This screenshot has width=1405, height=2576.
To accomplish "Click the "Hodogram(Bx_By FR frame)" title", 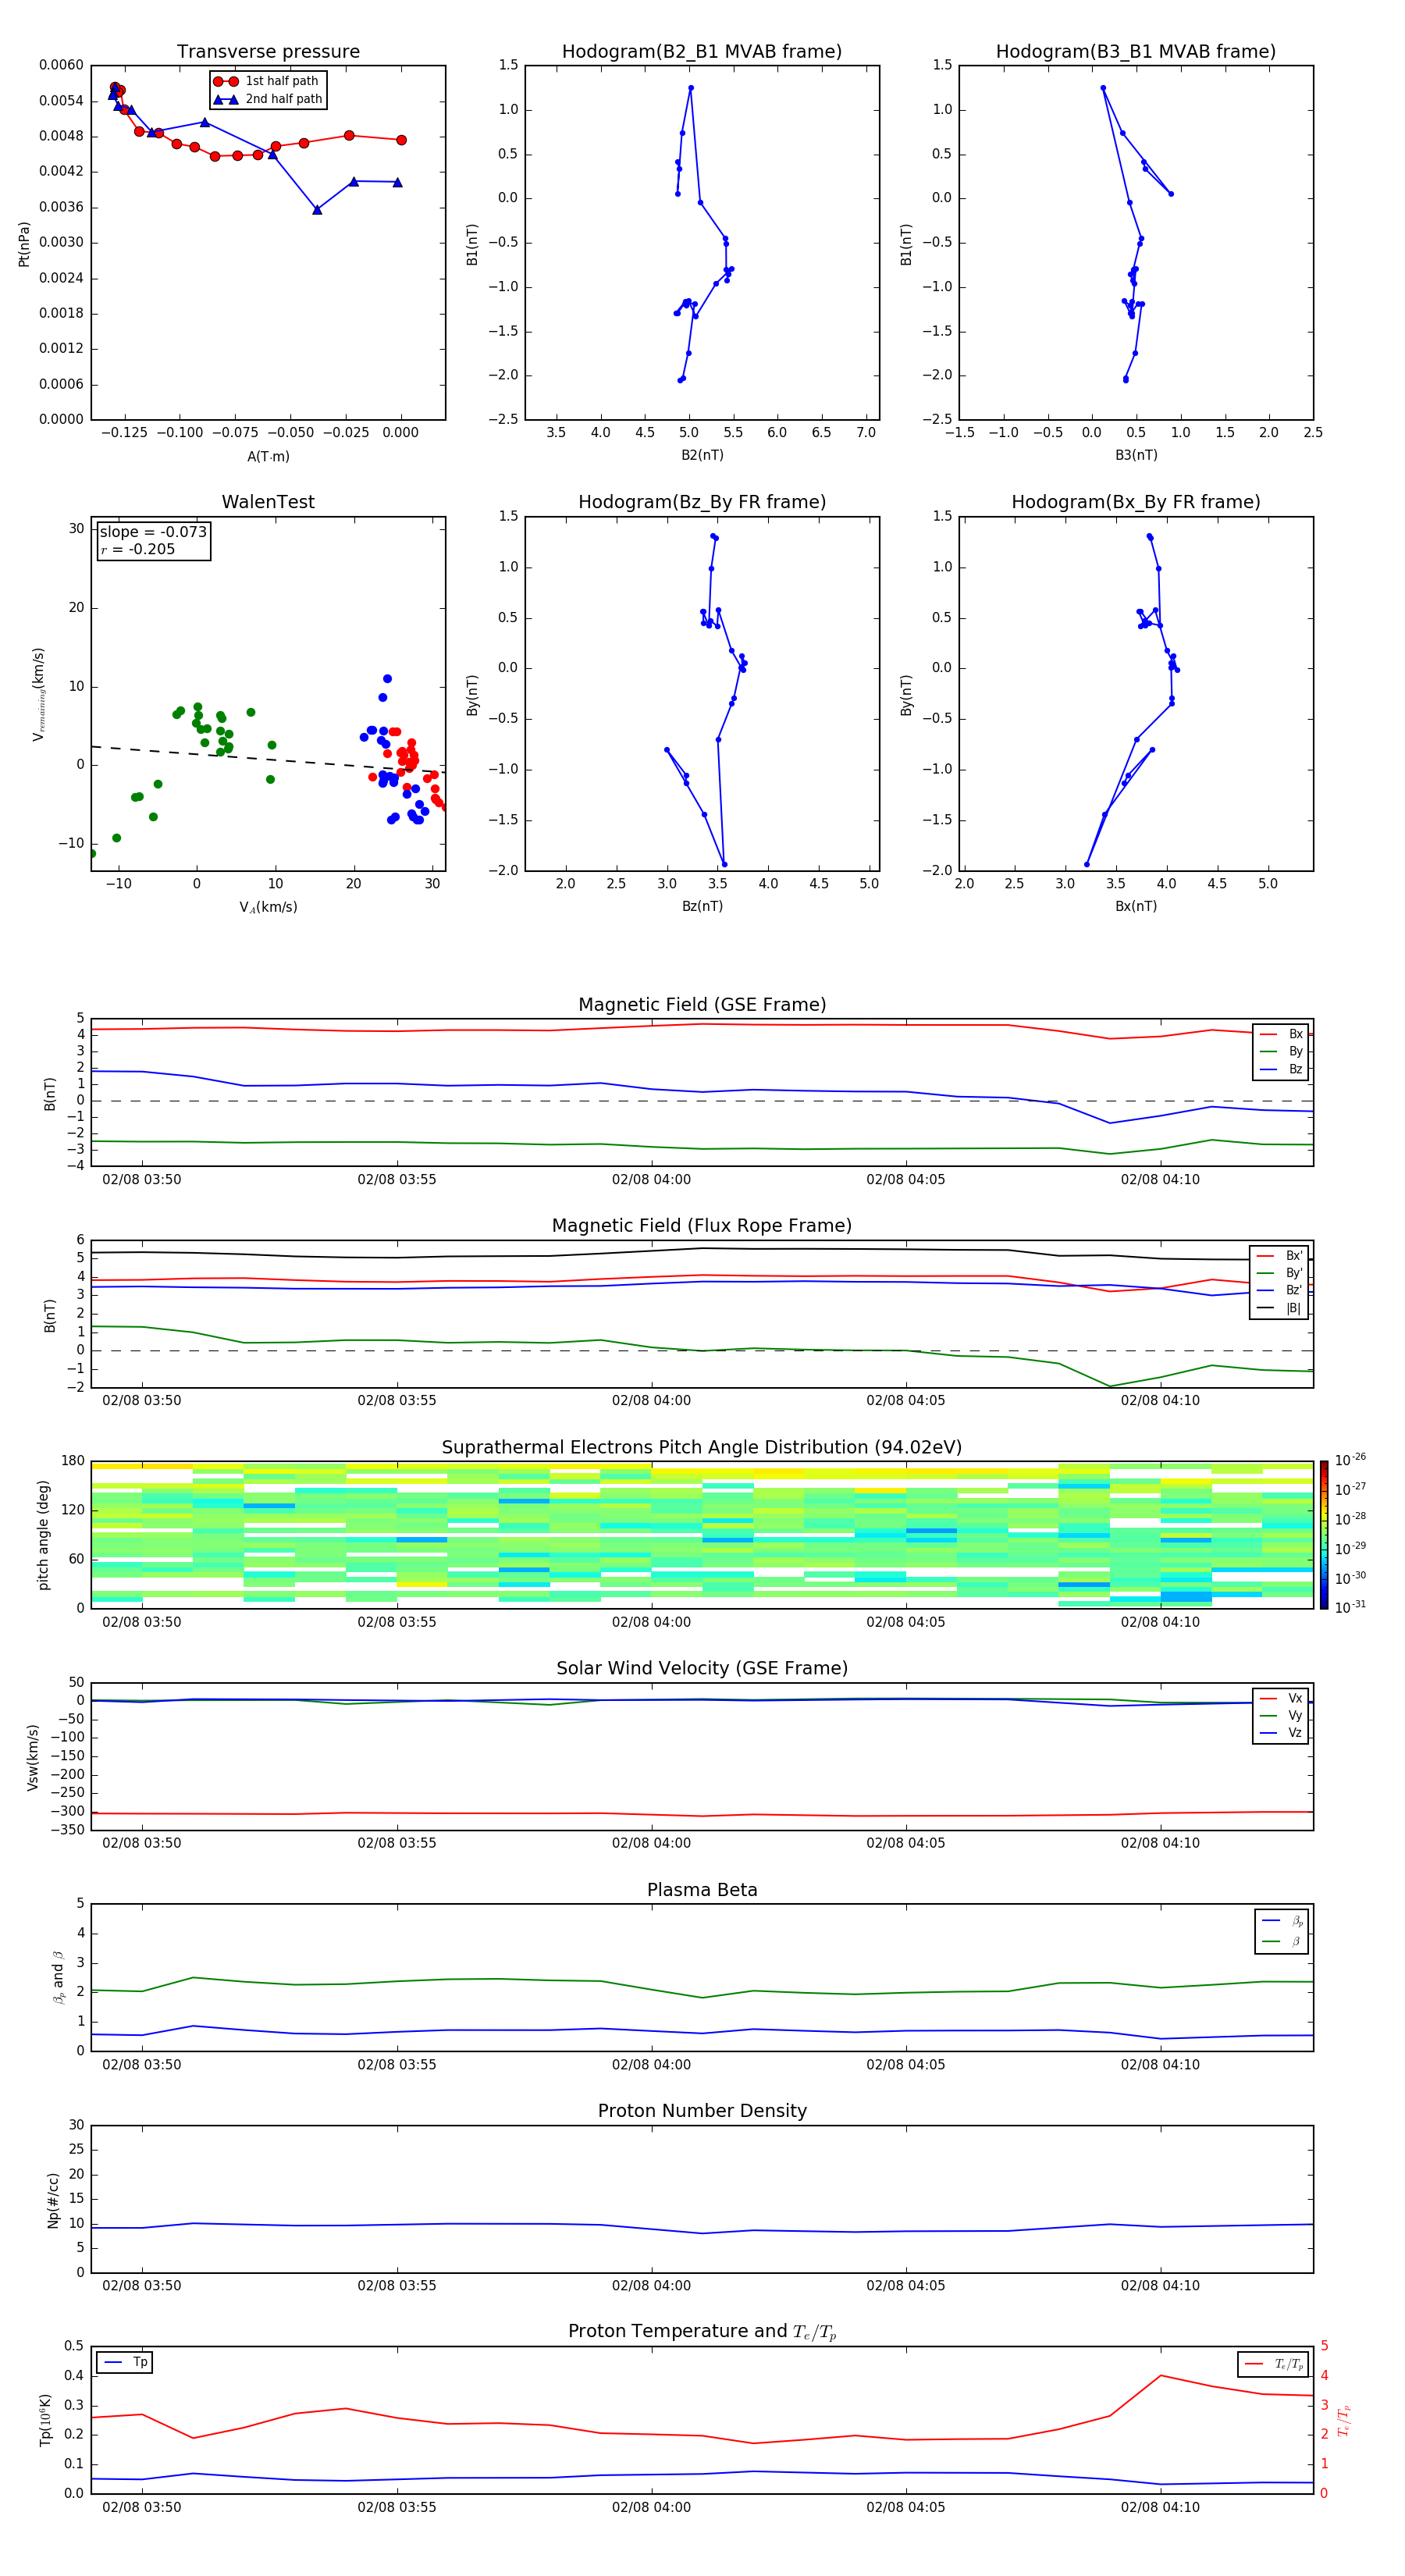I will pyautogui.click(x=1136, y=502).
